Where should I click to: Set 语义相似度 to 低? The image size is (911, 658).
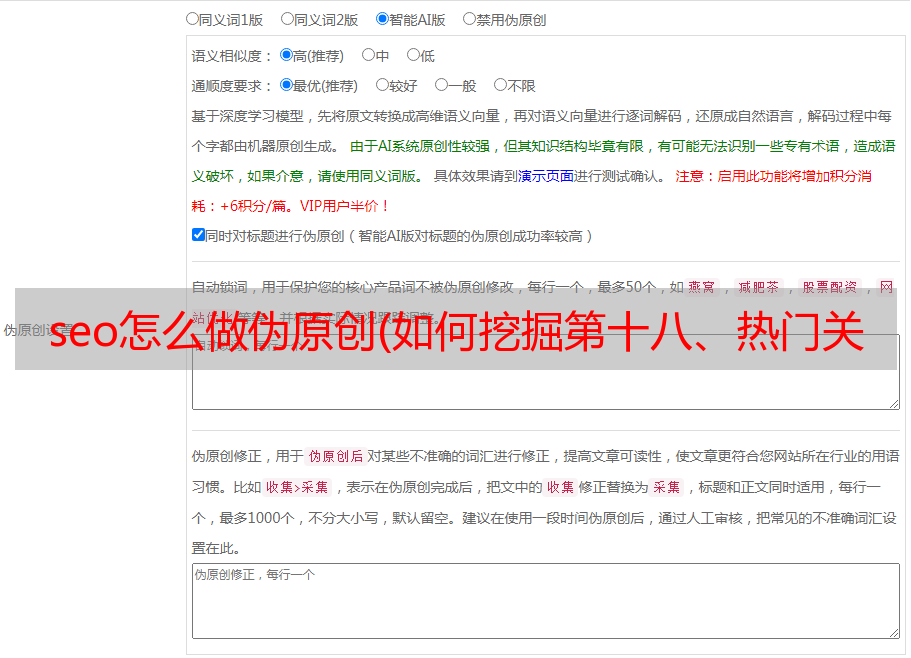pyautogui.click(x=413, y=55)
